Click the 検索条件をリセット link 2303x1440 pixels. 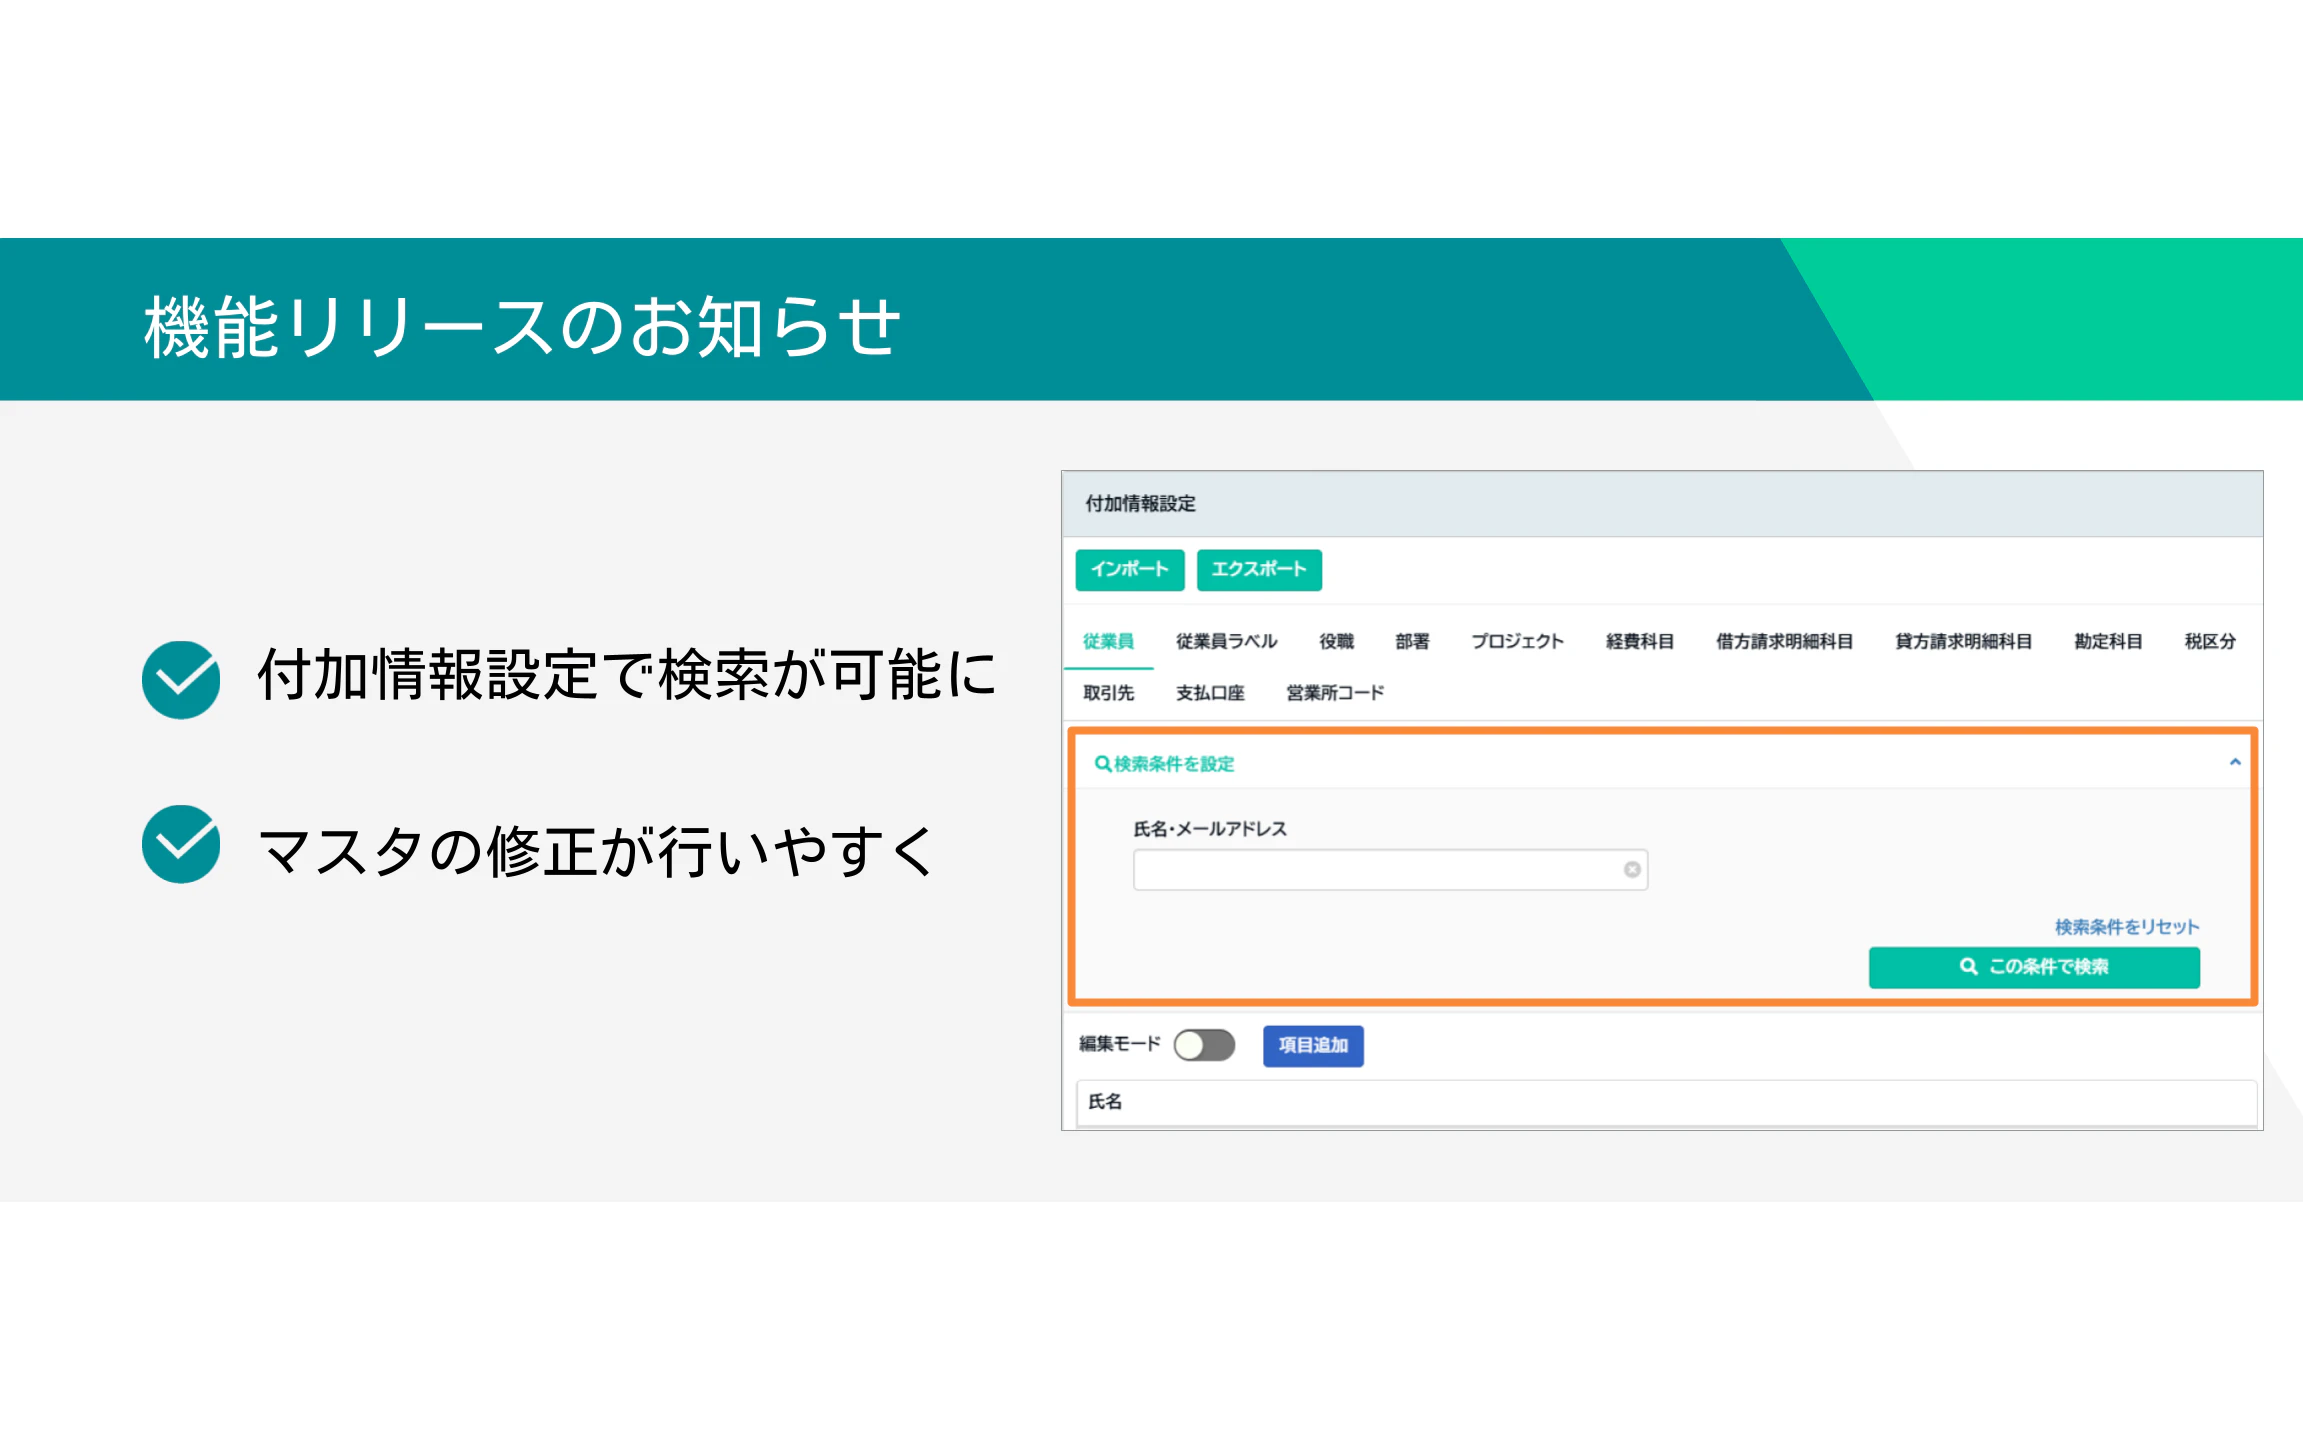point(2126,927)
